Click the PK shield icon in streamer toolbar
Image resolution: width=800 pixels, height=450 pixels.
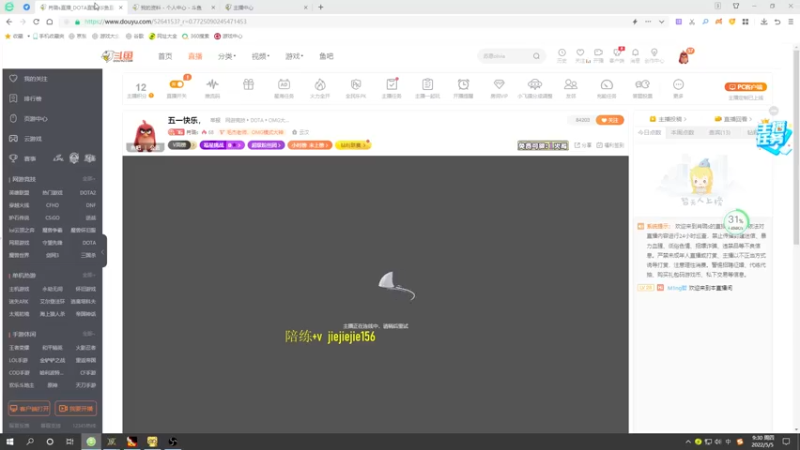coord(356,84)
